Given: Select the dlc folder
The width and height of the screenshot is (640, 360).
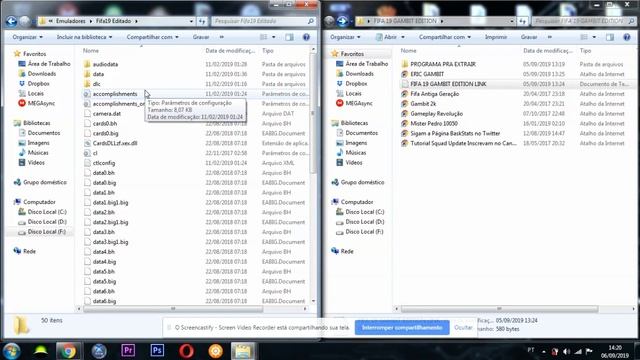Looking at the screenshot, I should pos(96,84).
